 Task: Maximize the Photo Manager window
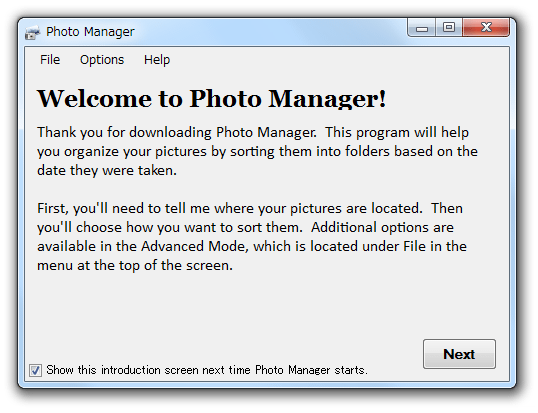coord(449,27)
